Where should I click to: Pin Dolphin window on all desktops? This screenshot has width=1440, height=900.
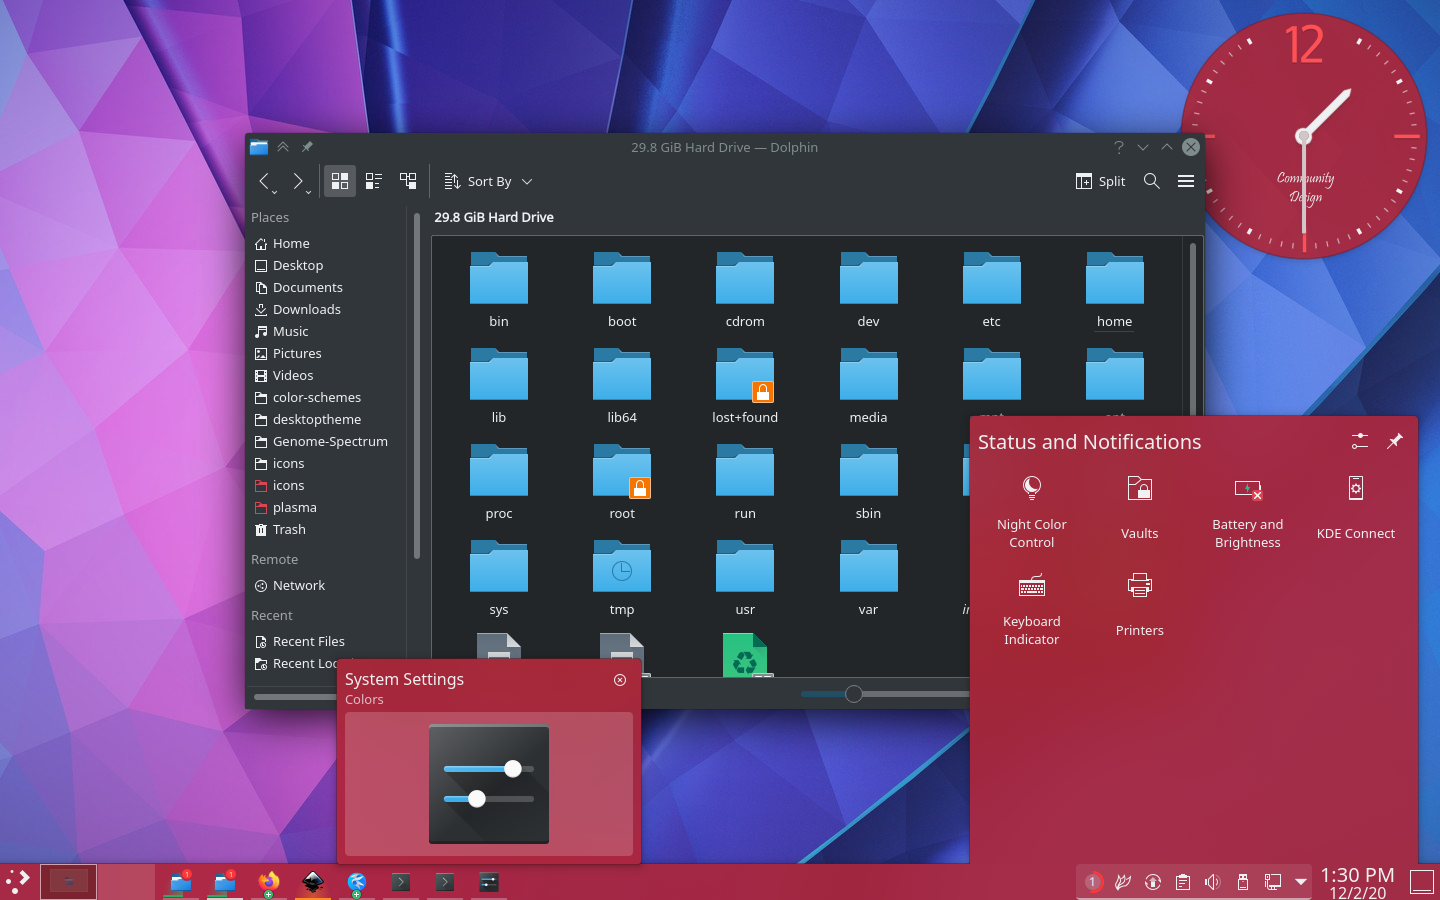click(x=307, y=147)
